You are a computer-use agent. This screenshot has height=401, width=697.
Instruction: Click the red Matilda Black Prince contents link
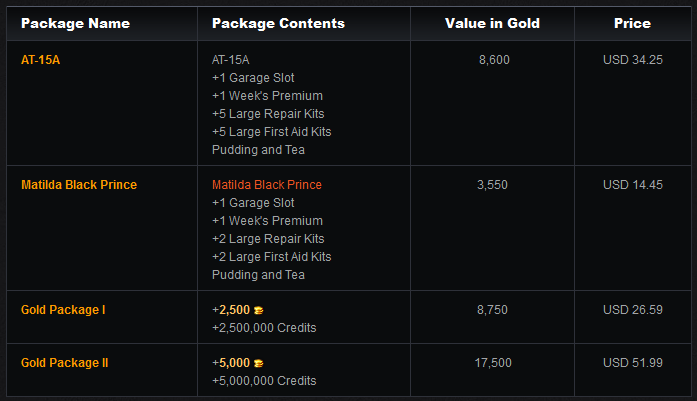click(267, 185)
